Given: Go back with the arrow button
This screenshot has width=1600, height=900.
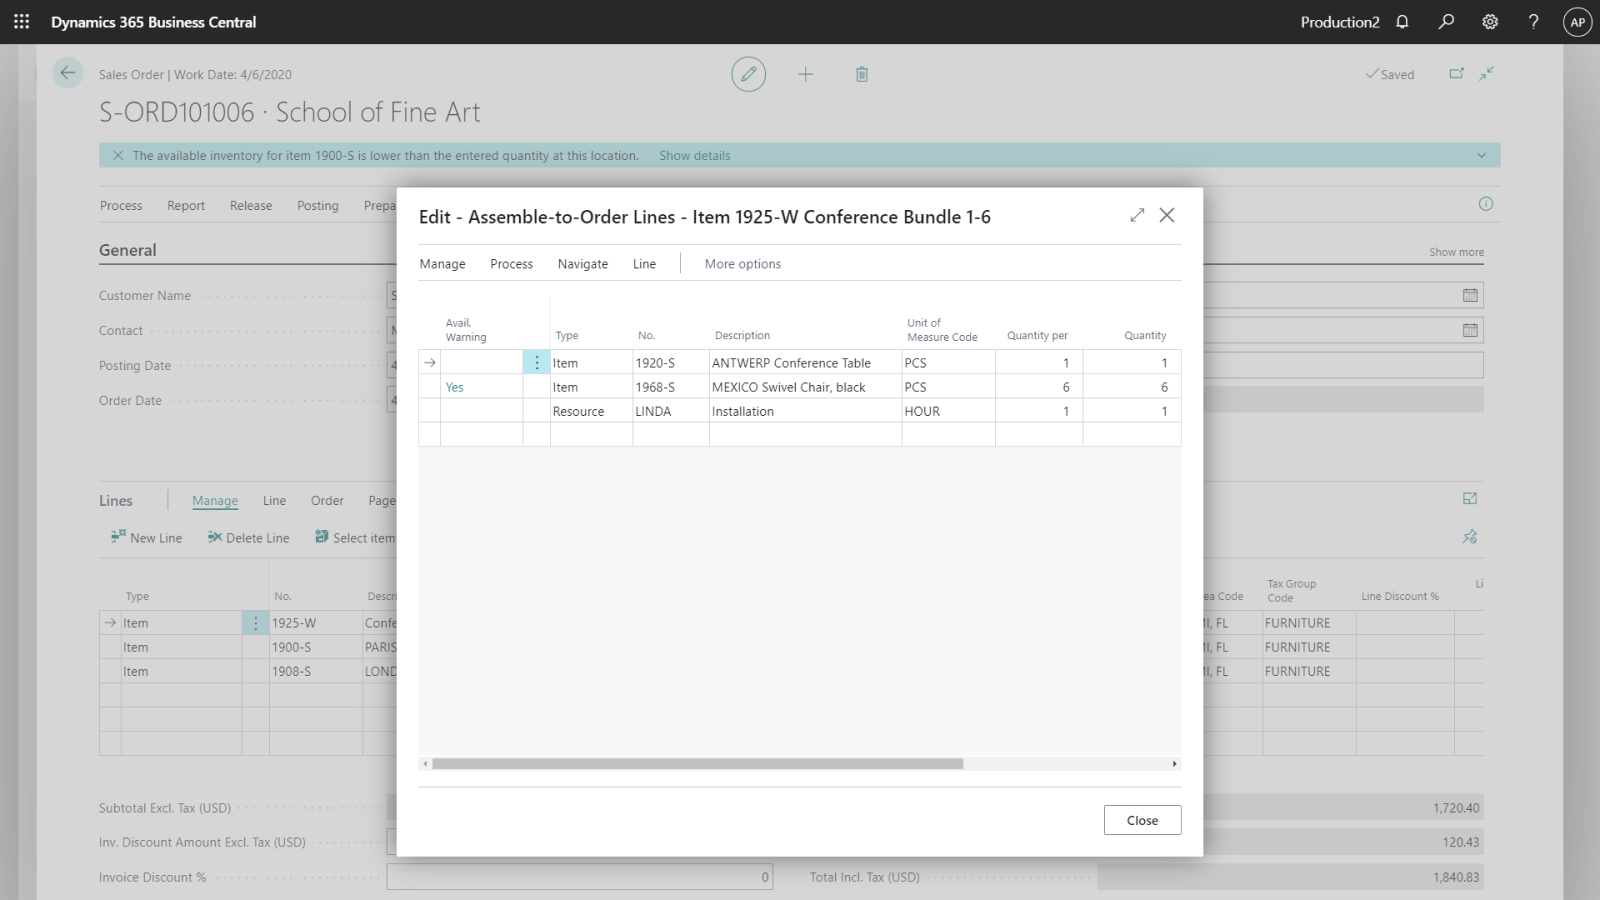Looking at the screenshot, I should click(68, 73).
